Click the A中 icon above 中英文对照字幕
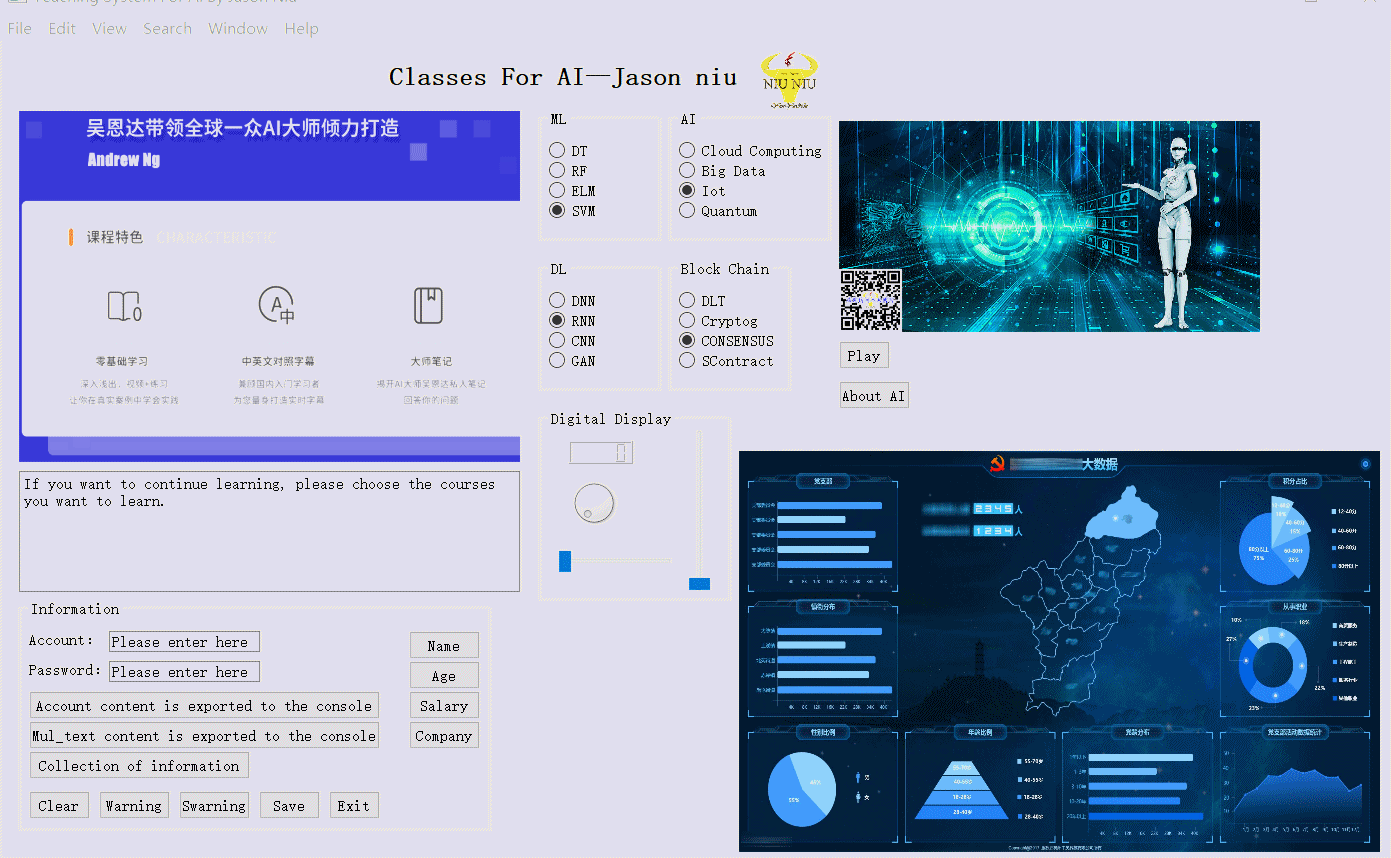Image resolution: width=1391 pixels, height=858 pixels. point(276,305)
